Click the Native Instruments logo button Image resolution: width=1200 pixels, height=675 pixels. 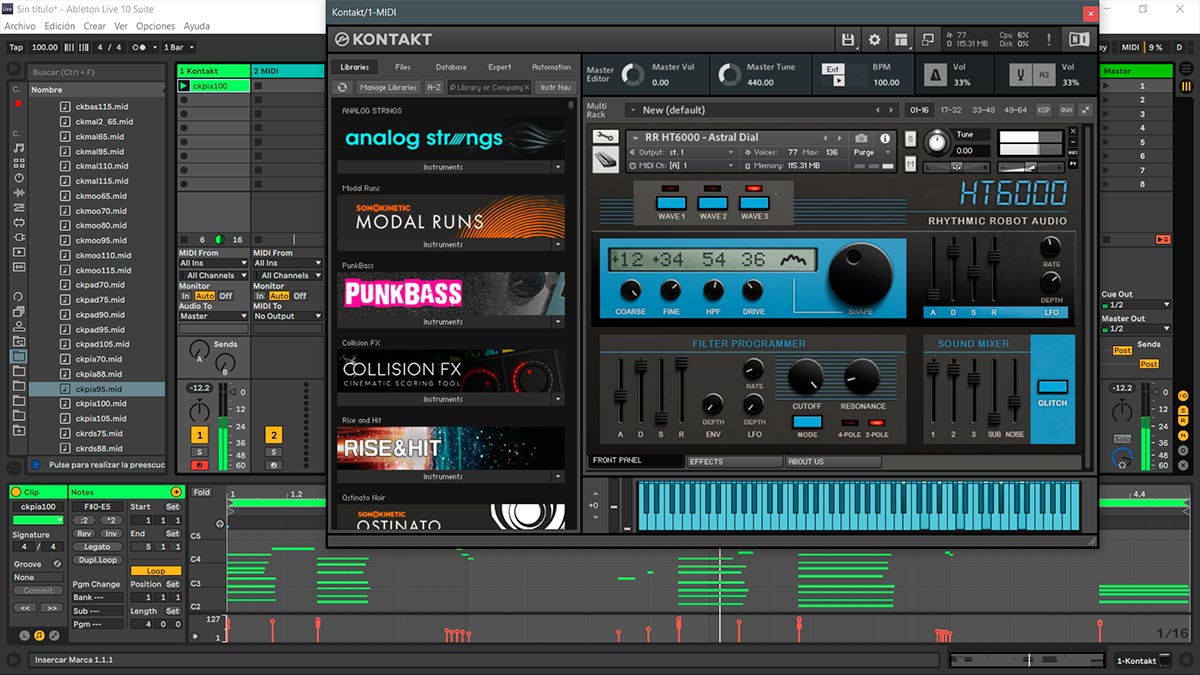click(x=1079, y=39)
